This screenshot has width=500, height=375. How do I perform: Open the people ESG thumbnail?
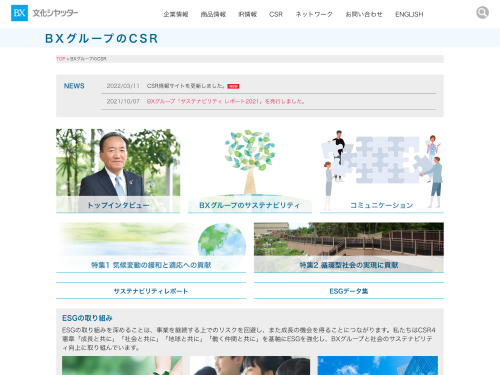coord(250,365)
